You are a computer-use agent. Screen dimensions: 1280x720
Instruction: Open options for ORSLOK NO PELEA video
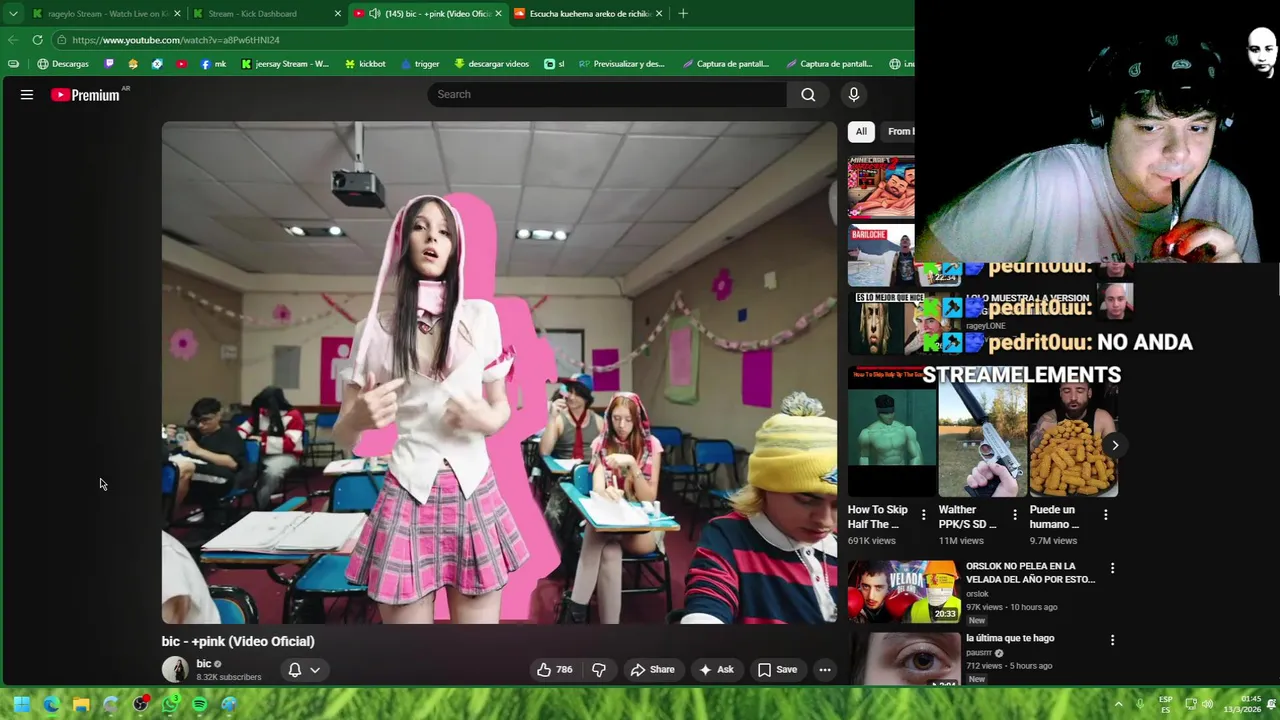(x=1112, y=568)
